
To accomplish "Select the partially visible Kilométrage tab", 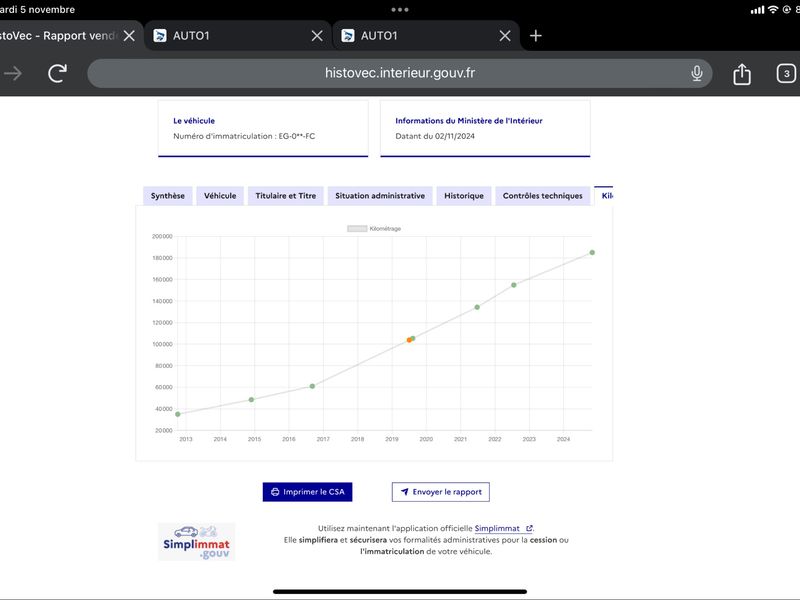I will [x=604, y=195].
